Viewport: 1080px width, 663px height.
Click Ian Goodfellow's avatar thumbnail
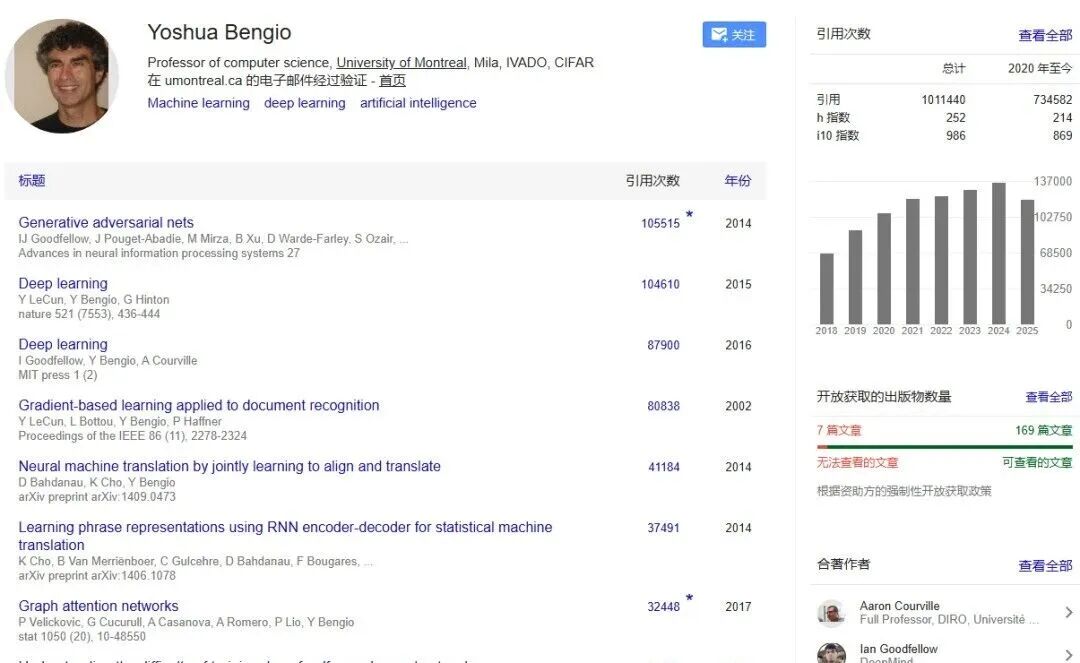(x=831, y=653)
